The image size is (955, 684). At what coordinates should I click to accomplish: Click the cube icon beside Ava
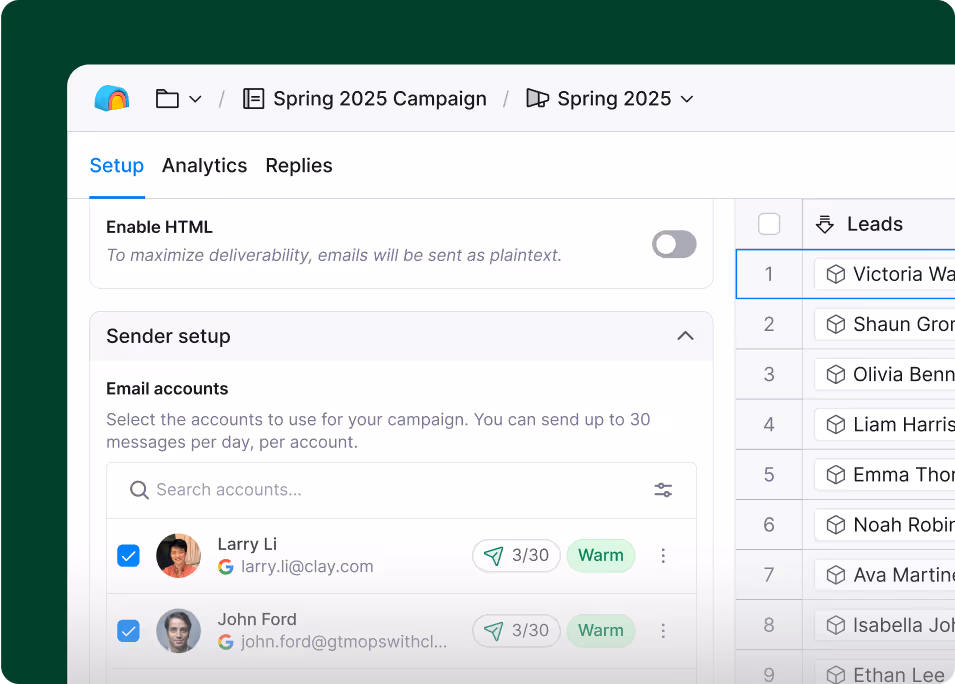[x=836, y=575]
